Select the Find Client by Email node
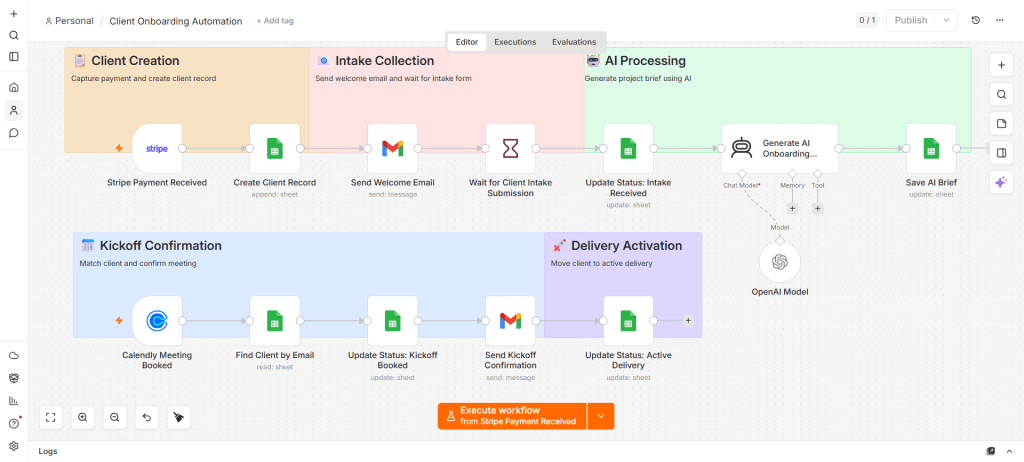 click(x=275, y=321)
